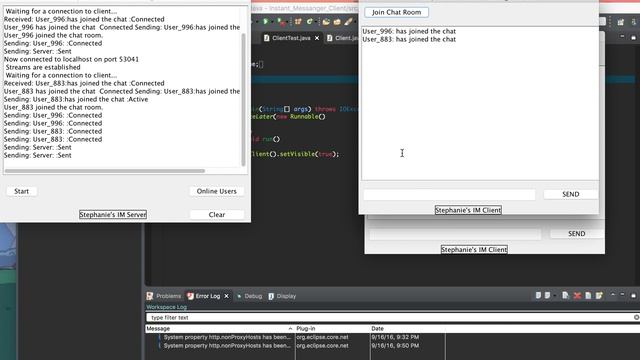640x360 pixels.
Task: Click SEND in the front IM Client window
Action: point(571,194)
